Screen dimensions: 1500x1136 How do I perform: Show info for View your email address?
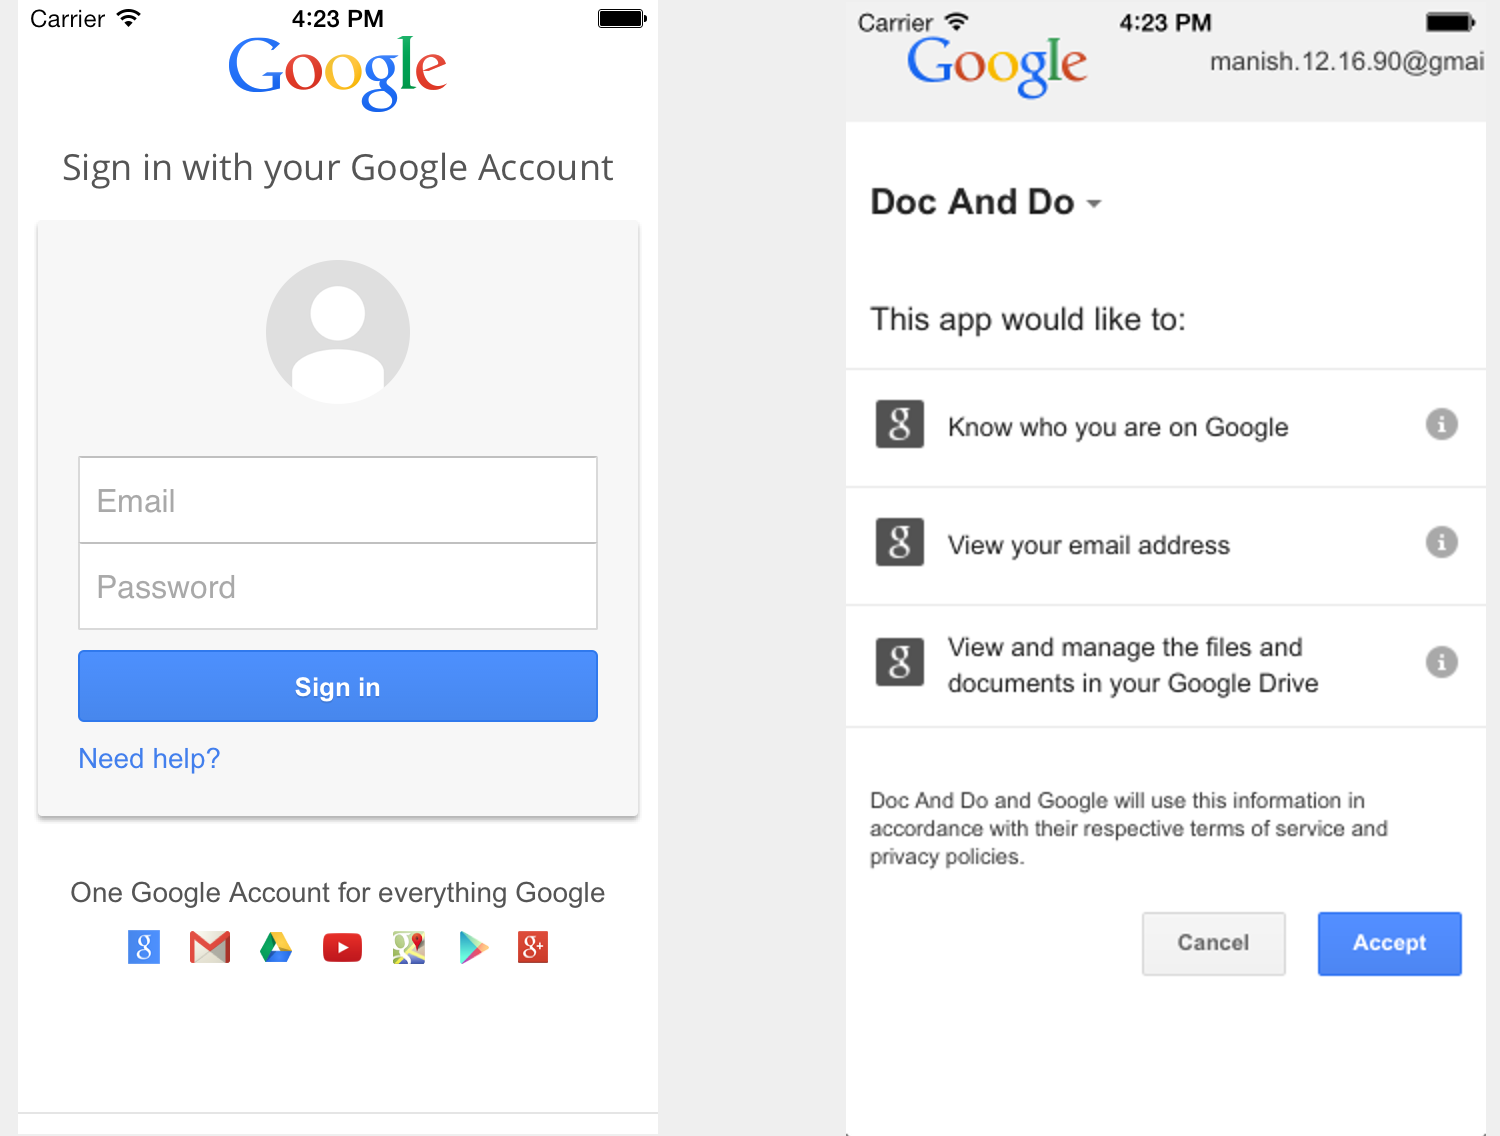[x=1441, y=542]
